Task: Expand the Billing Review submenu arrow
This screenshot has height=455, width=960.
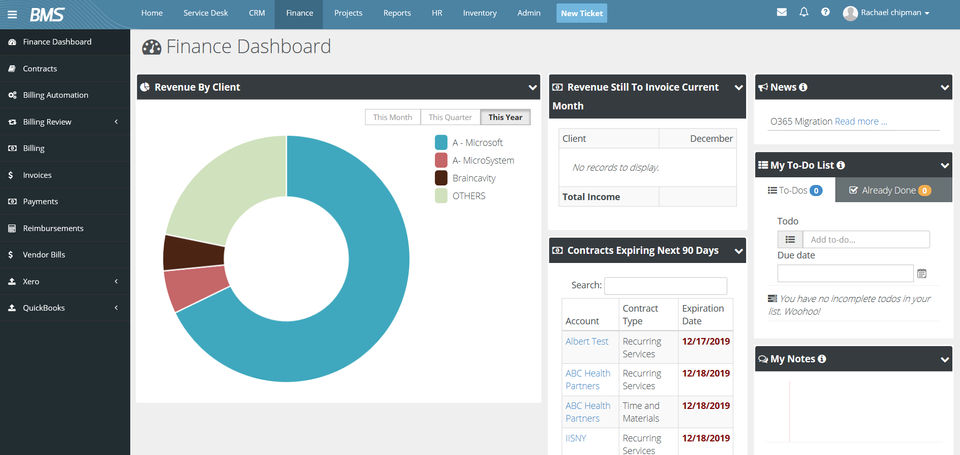Action: pos(116,122)
